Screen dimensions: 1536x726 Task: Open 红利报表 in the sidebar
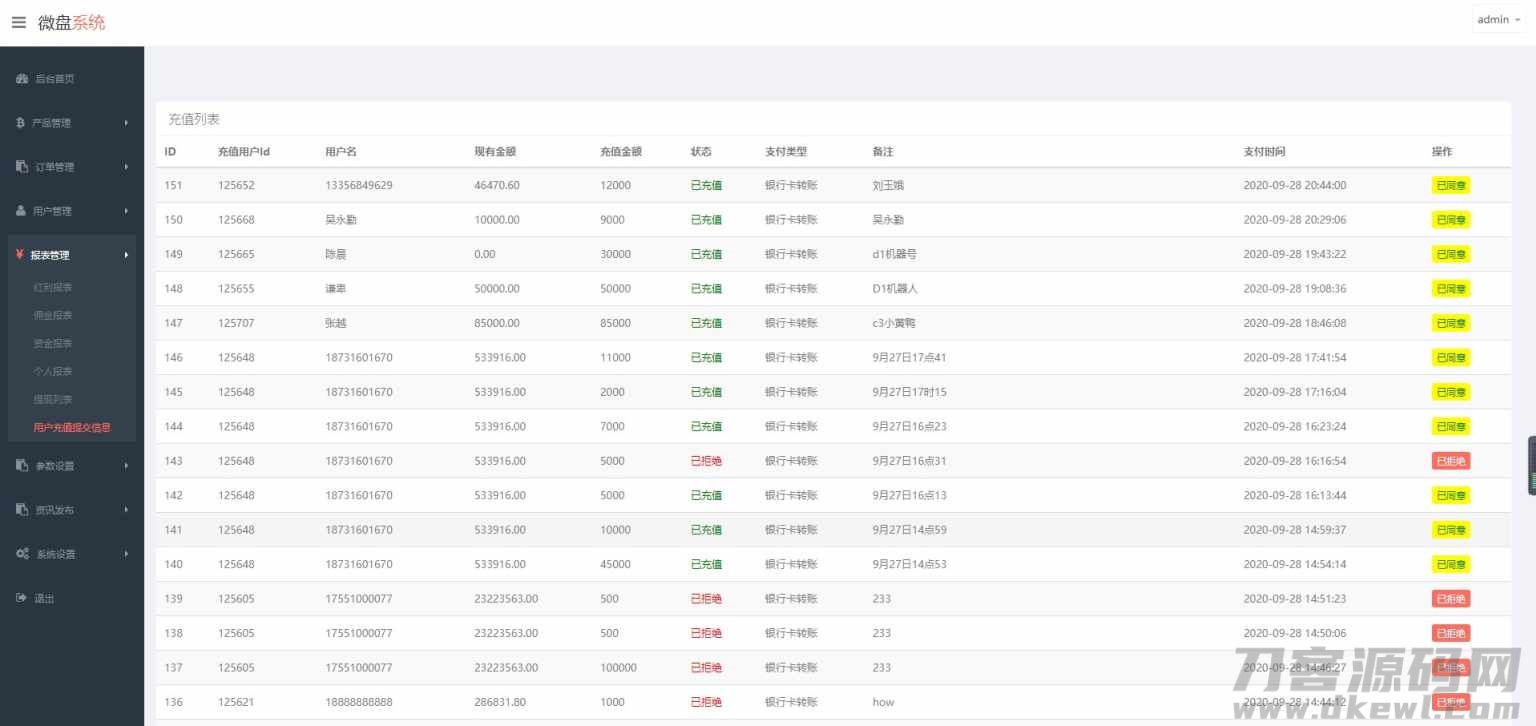click(x=53, y=288)
